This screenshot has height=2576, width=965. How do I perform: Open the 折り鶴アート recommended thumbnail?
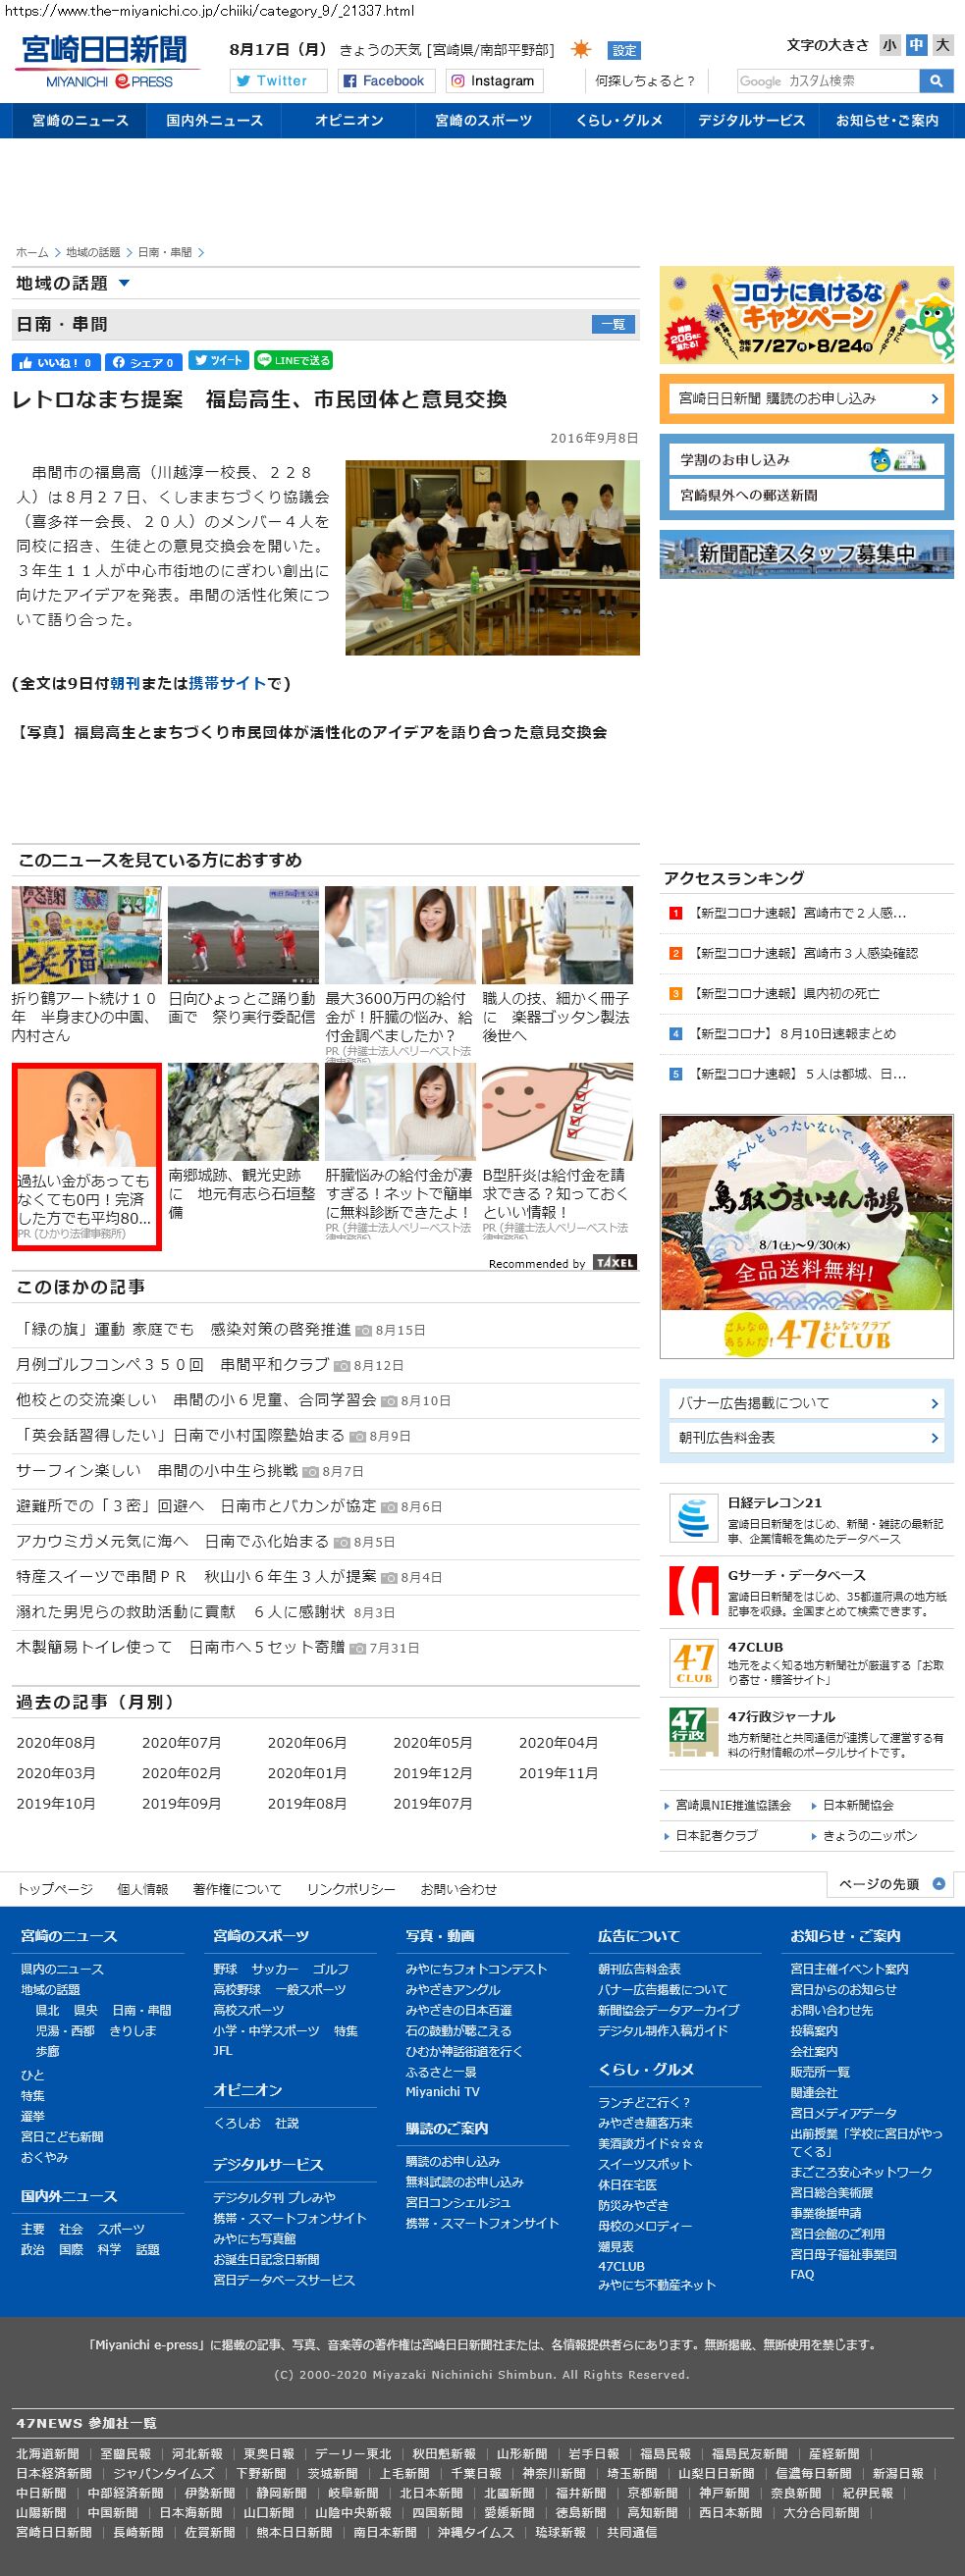(87, 934)
